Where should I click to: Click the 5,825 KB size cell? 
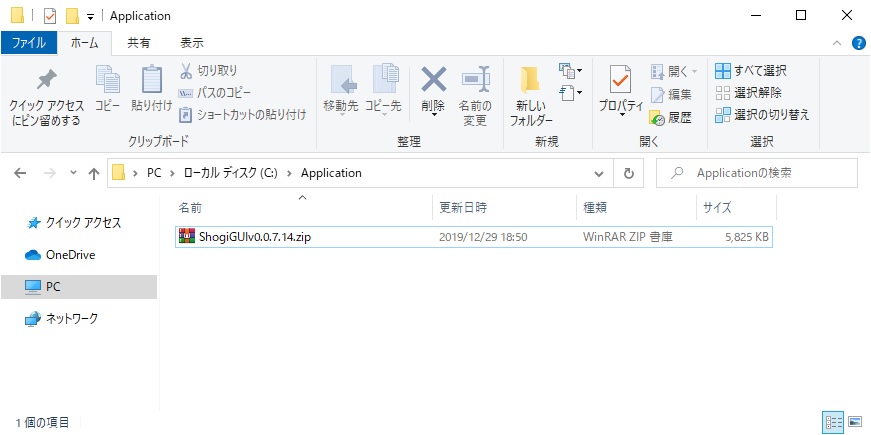747,237
